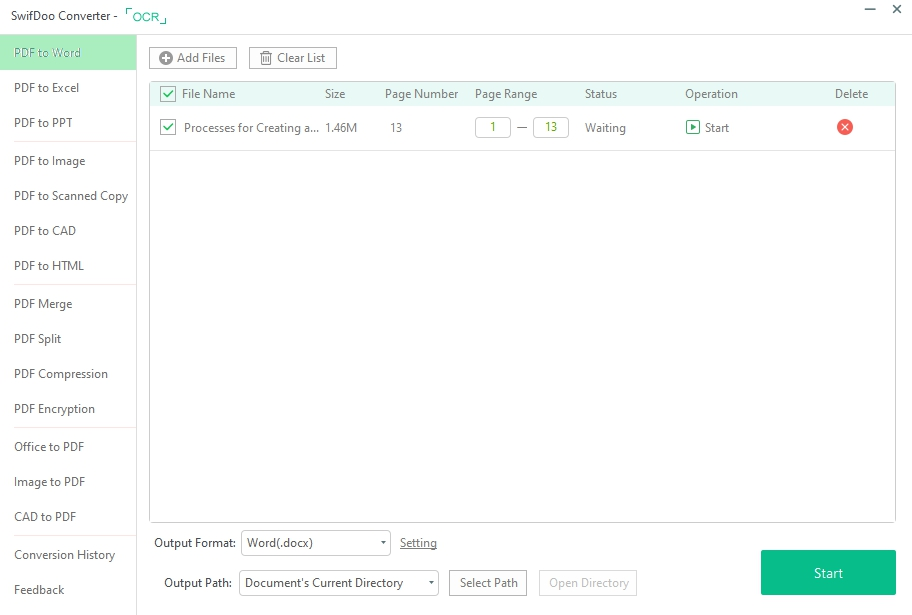Screen dimensions: 912x615
Task: Click the Operation column header
Action: pyautogui.click(x=711, y=94)
